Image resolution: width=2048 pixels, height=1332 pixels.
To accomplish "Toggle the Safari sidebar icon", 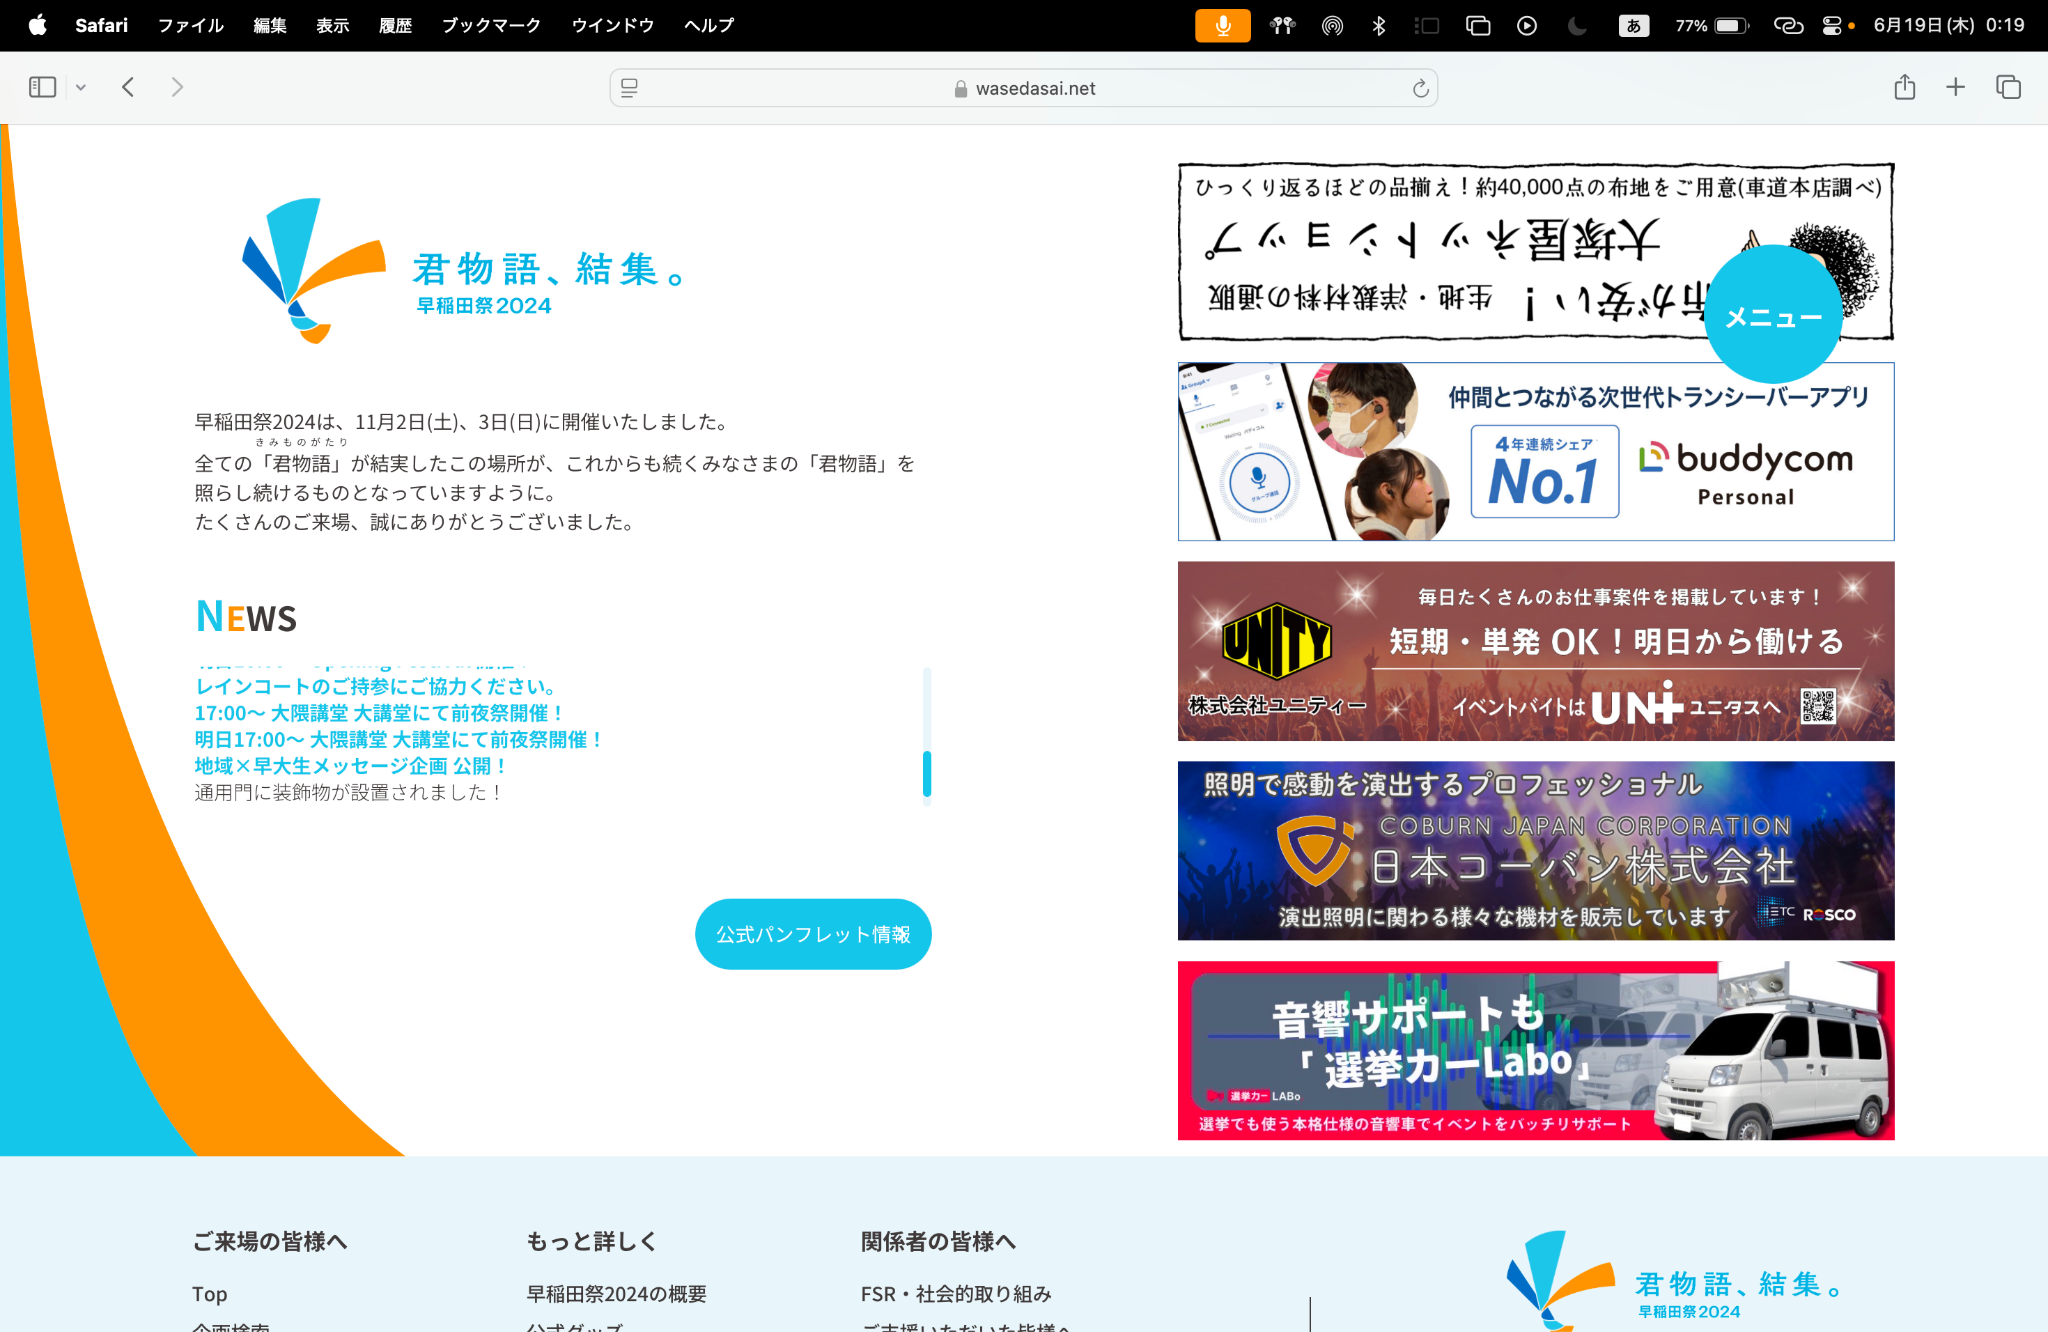I will pos(42,88).
